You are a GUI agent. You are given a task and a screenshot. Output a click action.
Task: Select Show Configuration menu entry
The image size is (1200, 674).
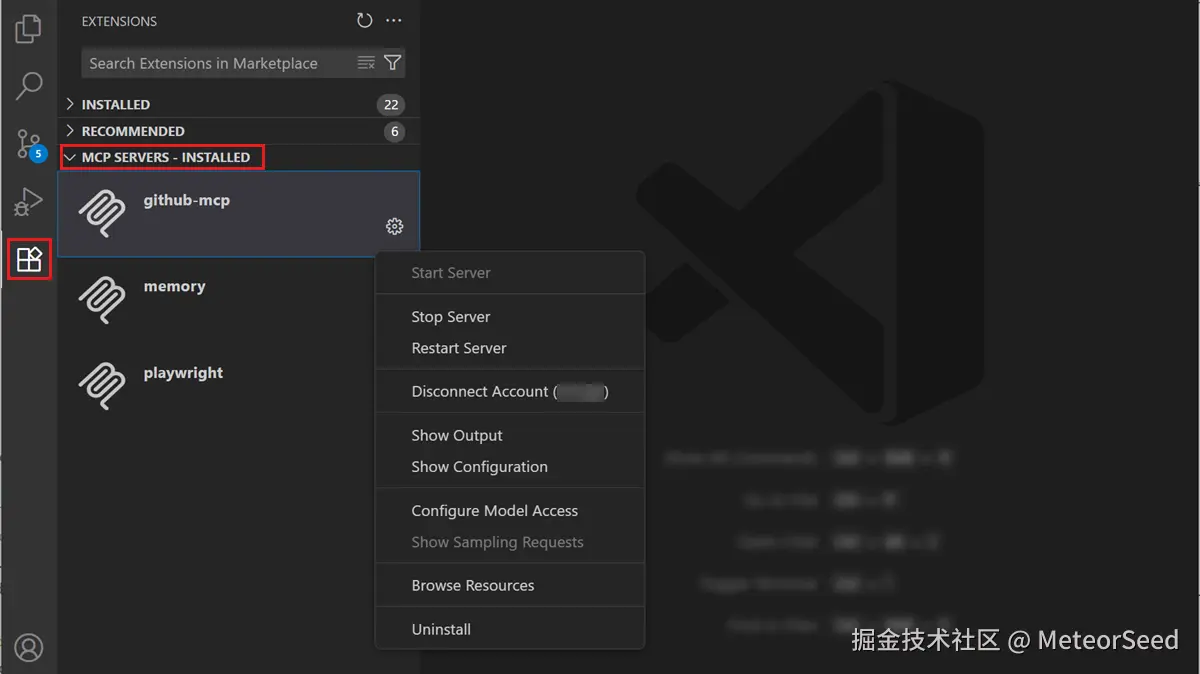coord(510,467)
